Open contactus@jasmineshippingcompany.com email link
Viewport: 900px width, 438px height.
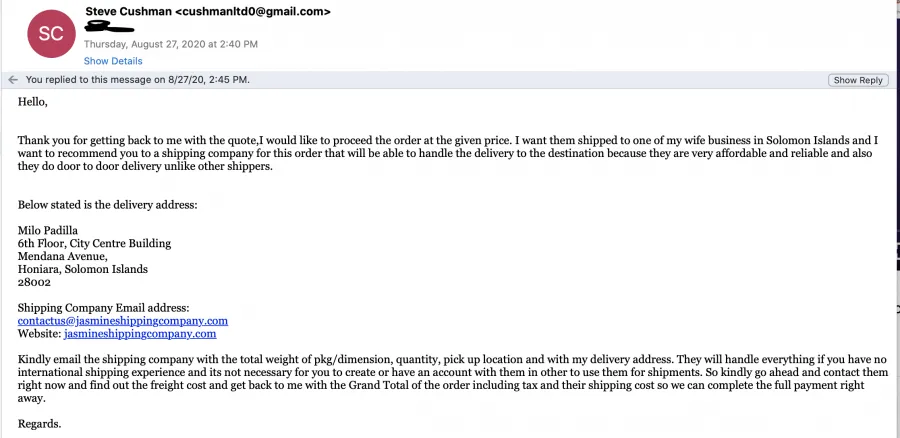tap(123, 321)
